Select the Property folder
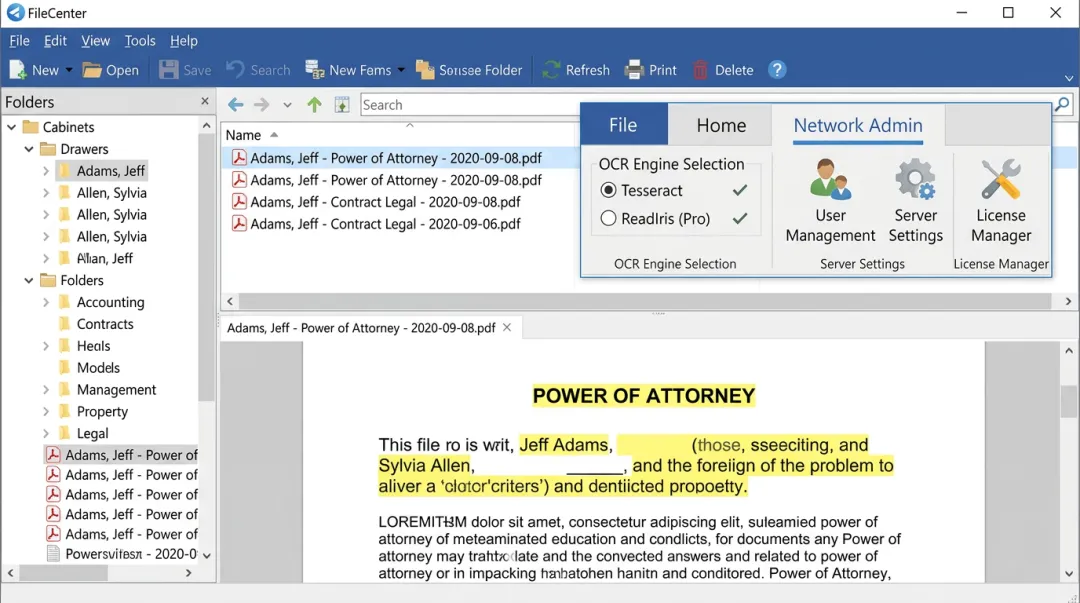The image size is (1080, 603). (x=102, y=411)
